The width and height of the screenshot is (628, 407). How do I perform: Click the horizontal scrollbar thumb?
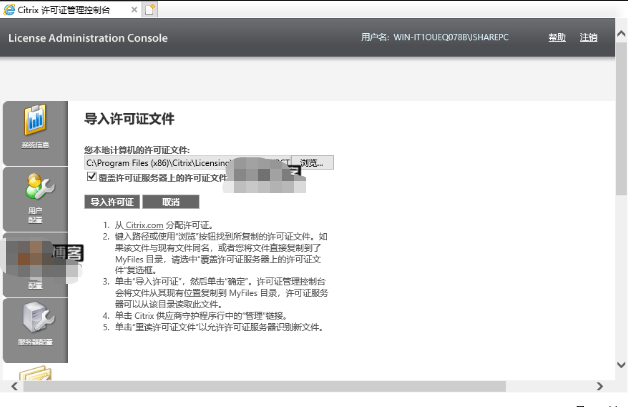point(264,386)
